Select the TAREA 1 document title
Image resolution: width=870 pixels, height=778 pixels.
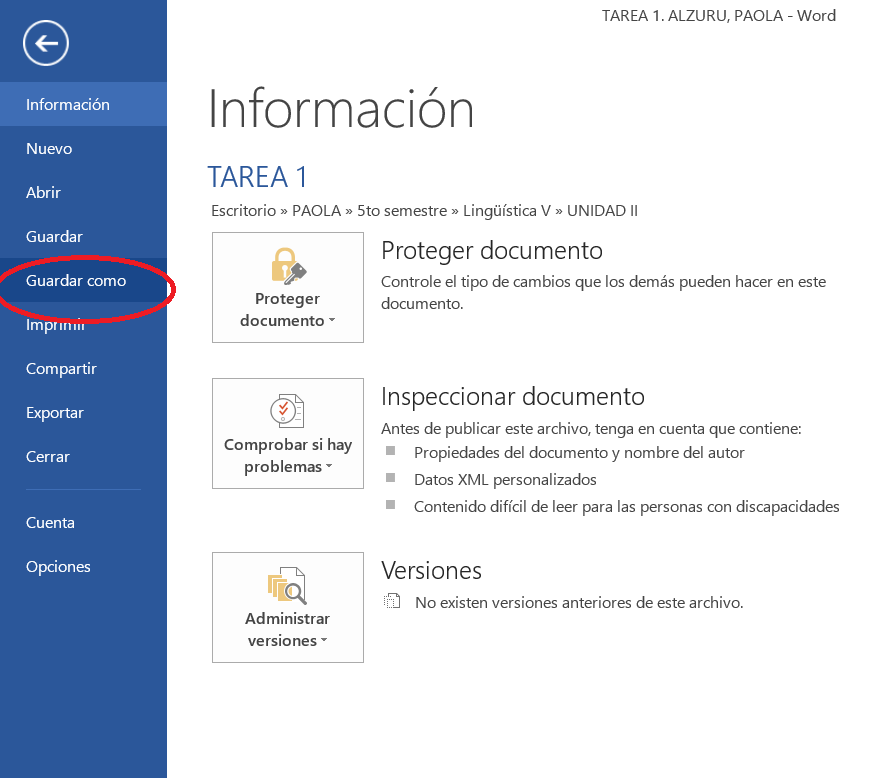(x=257, y=176)
